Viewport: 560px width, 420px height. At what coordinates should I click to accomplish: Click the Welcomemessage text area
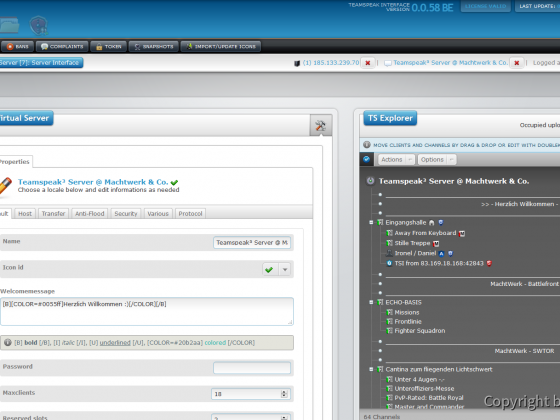(147, 311)
